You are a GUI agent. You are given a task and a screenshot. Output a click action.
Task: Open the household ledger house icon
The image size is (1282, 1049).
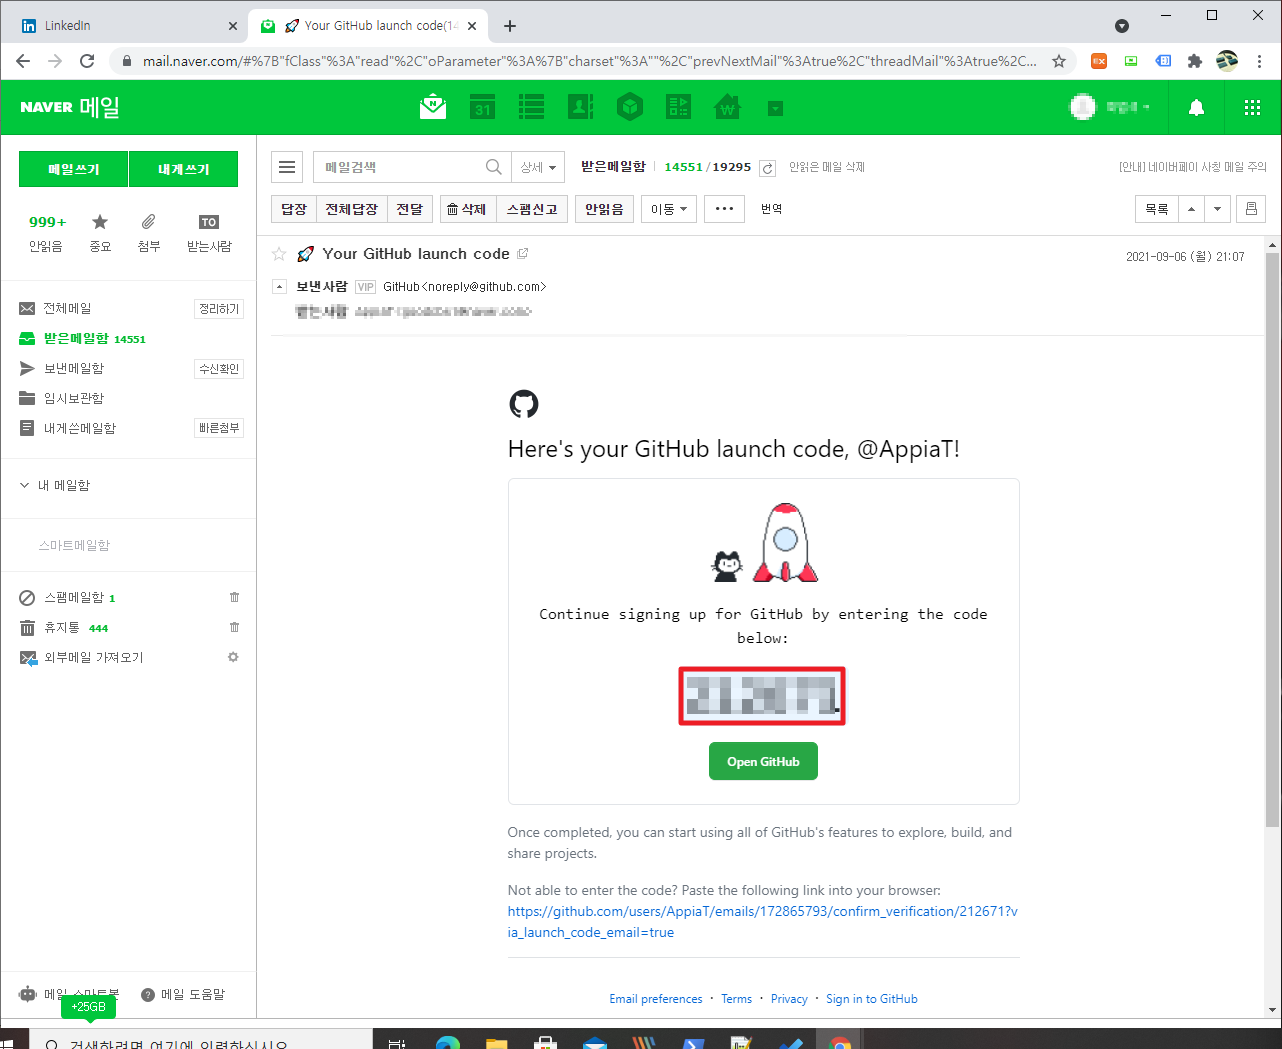point(727,106)
